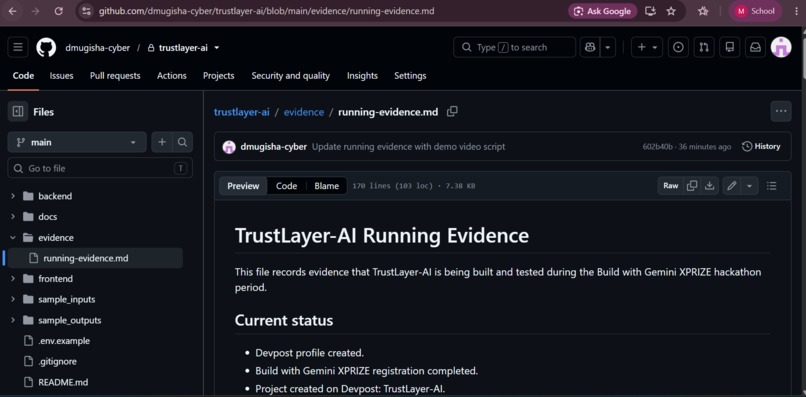Viewport: 806px width, 397px height.
Task: Click the browser forward arrow
Action: tap(35, 11)
